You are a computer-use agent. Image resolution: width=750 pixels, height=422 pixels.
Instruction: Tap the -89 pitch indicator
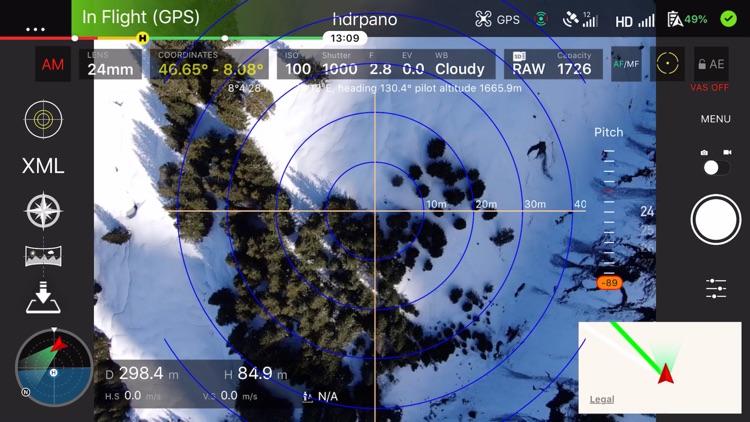609,283
